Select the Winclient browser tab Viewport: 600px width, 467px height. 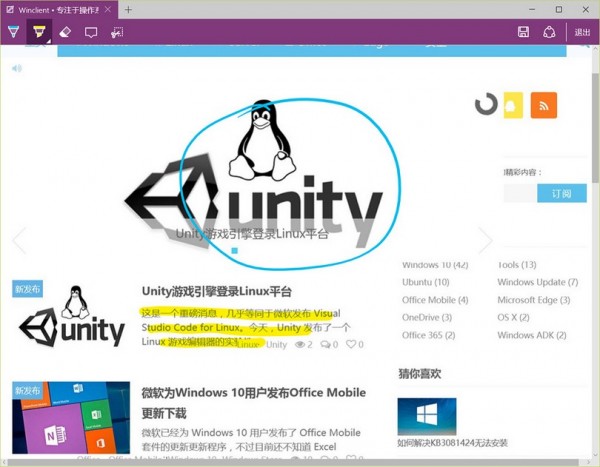coord(58,10)
